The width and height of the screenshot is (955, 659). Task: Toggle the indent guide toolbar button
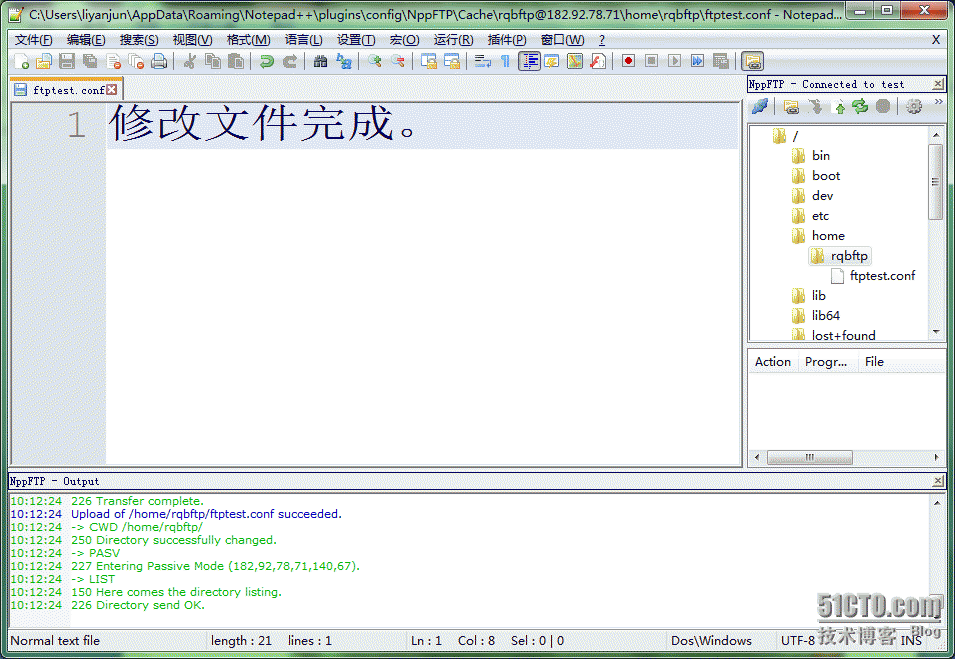click(529, 62)
